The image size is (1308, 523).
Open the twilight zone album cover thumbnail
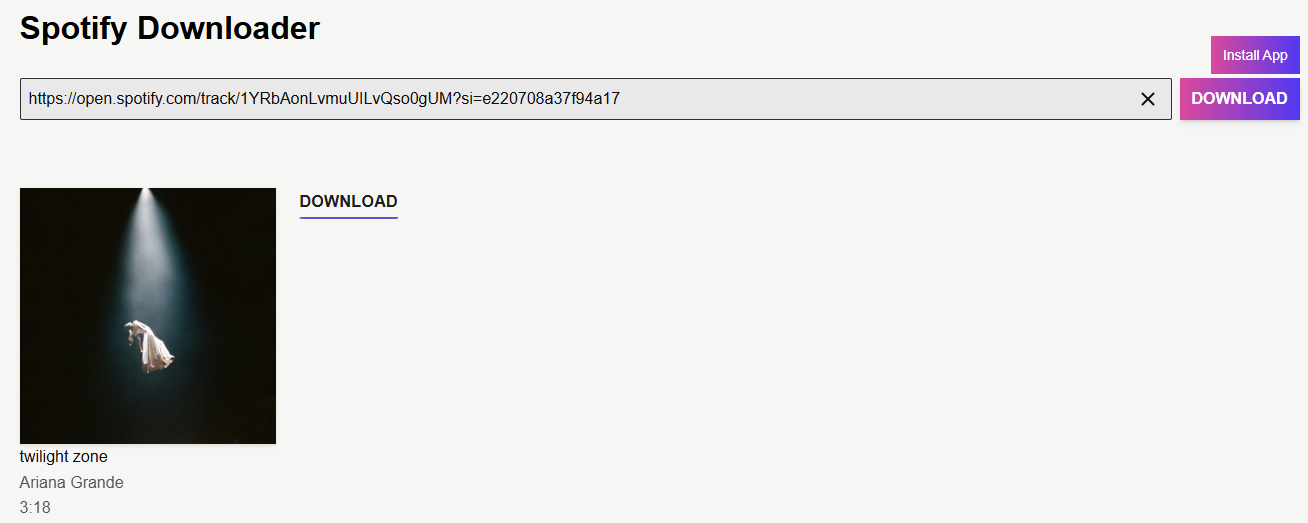(148, 316)
